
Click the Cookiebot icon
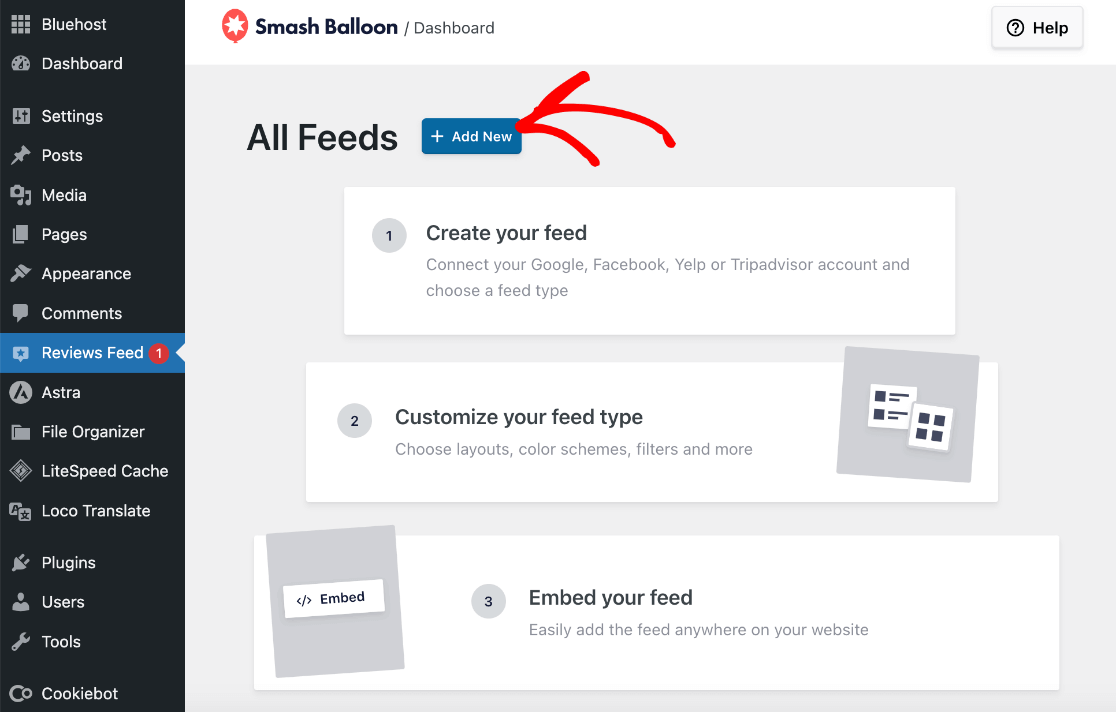coord(20,693)
